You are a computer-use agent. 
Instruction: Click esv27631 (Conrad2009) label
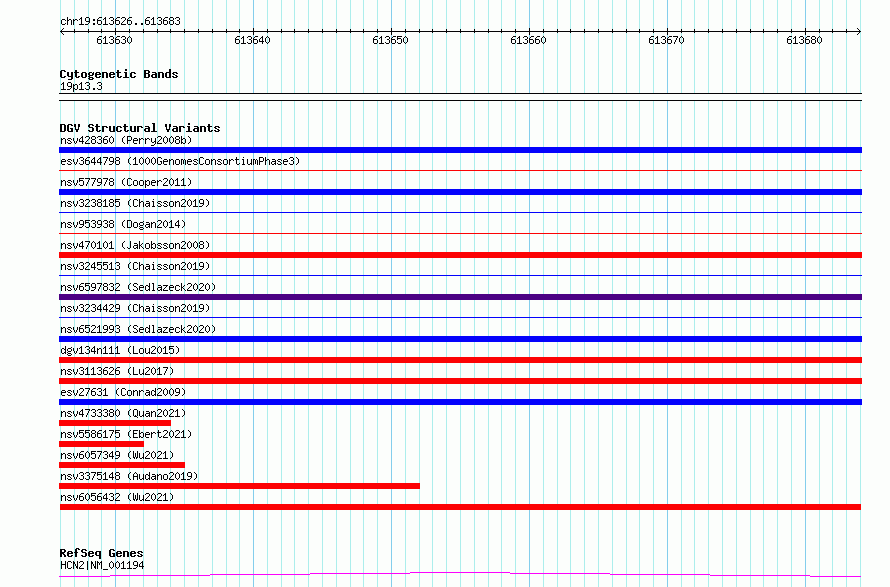pyautogui.click(x=123, y=392)
